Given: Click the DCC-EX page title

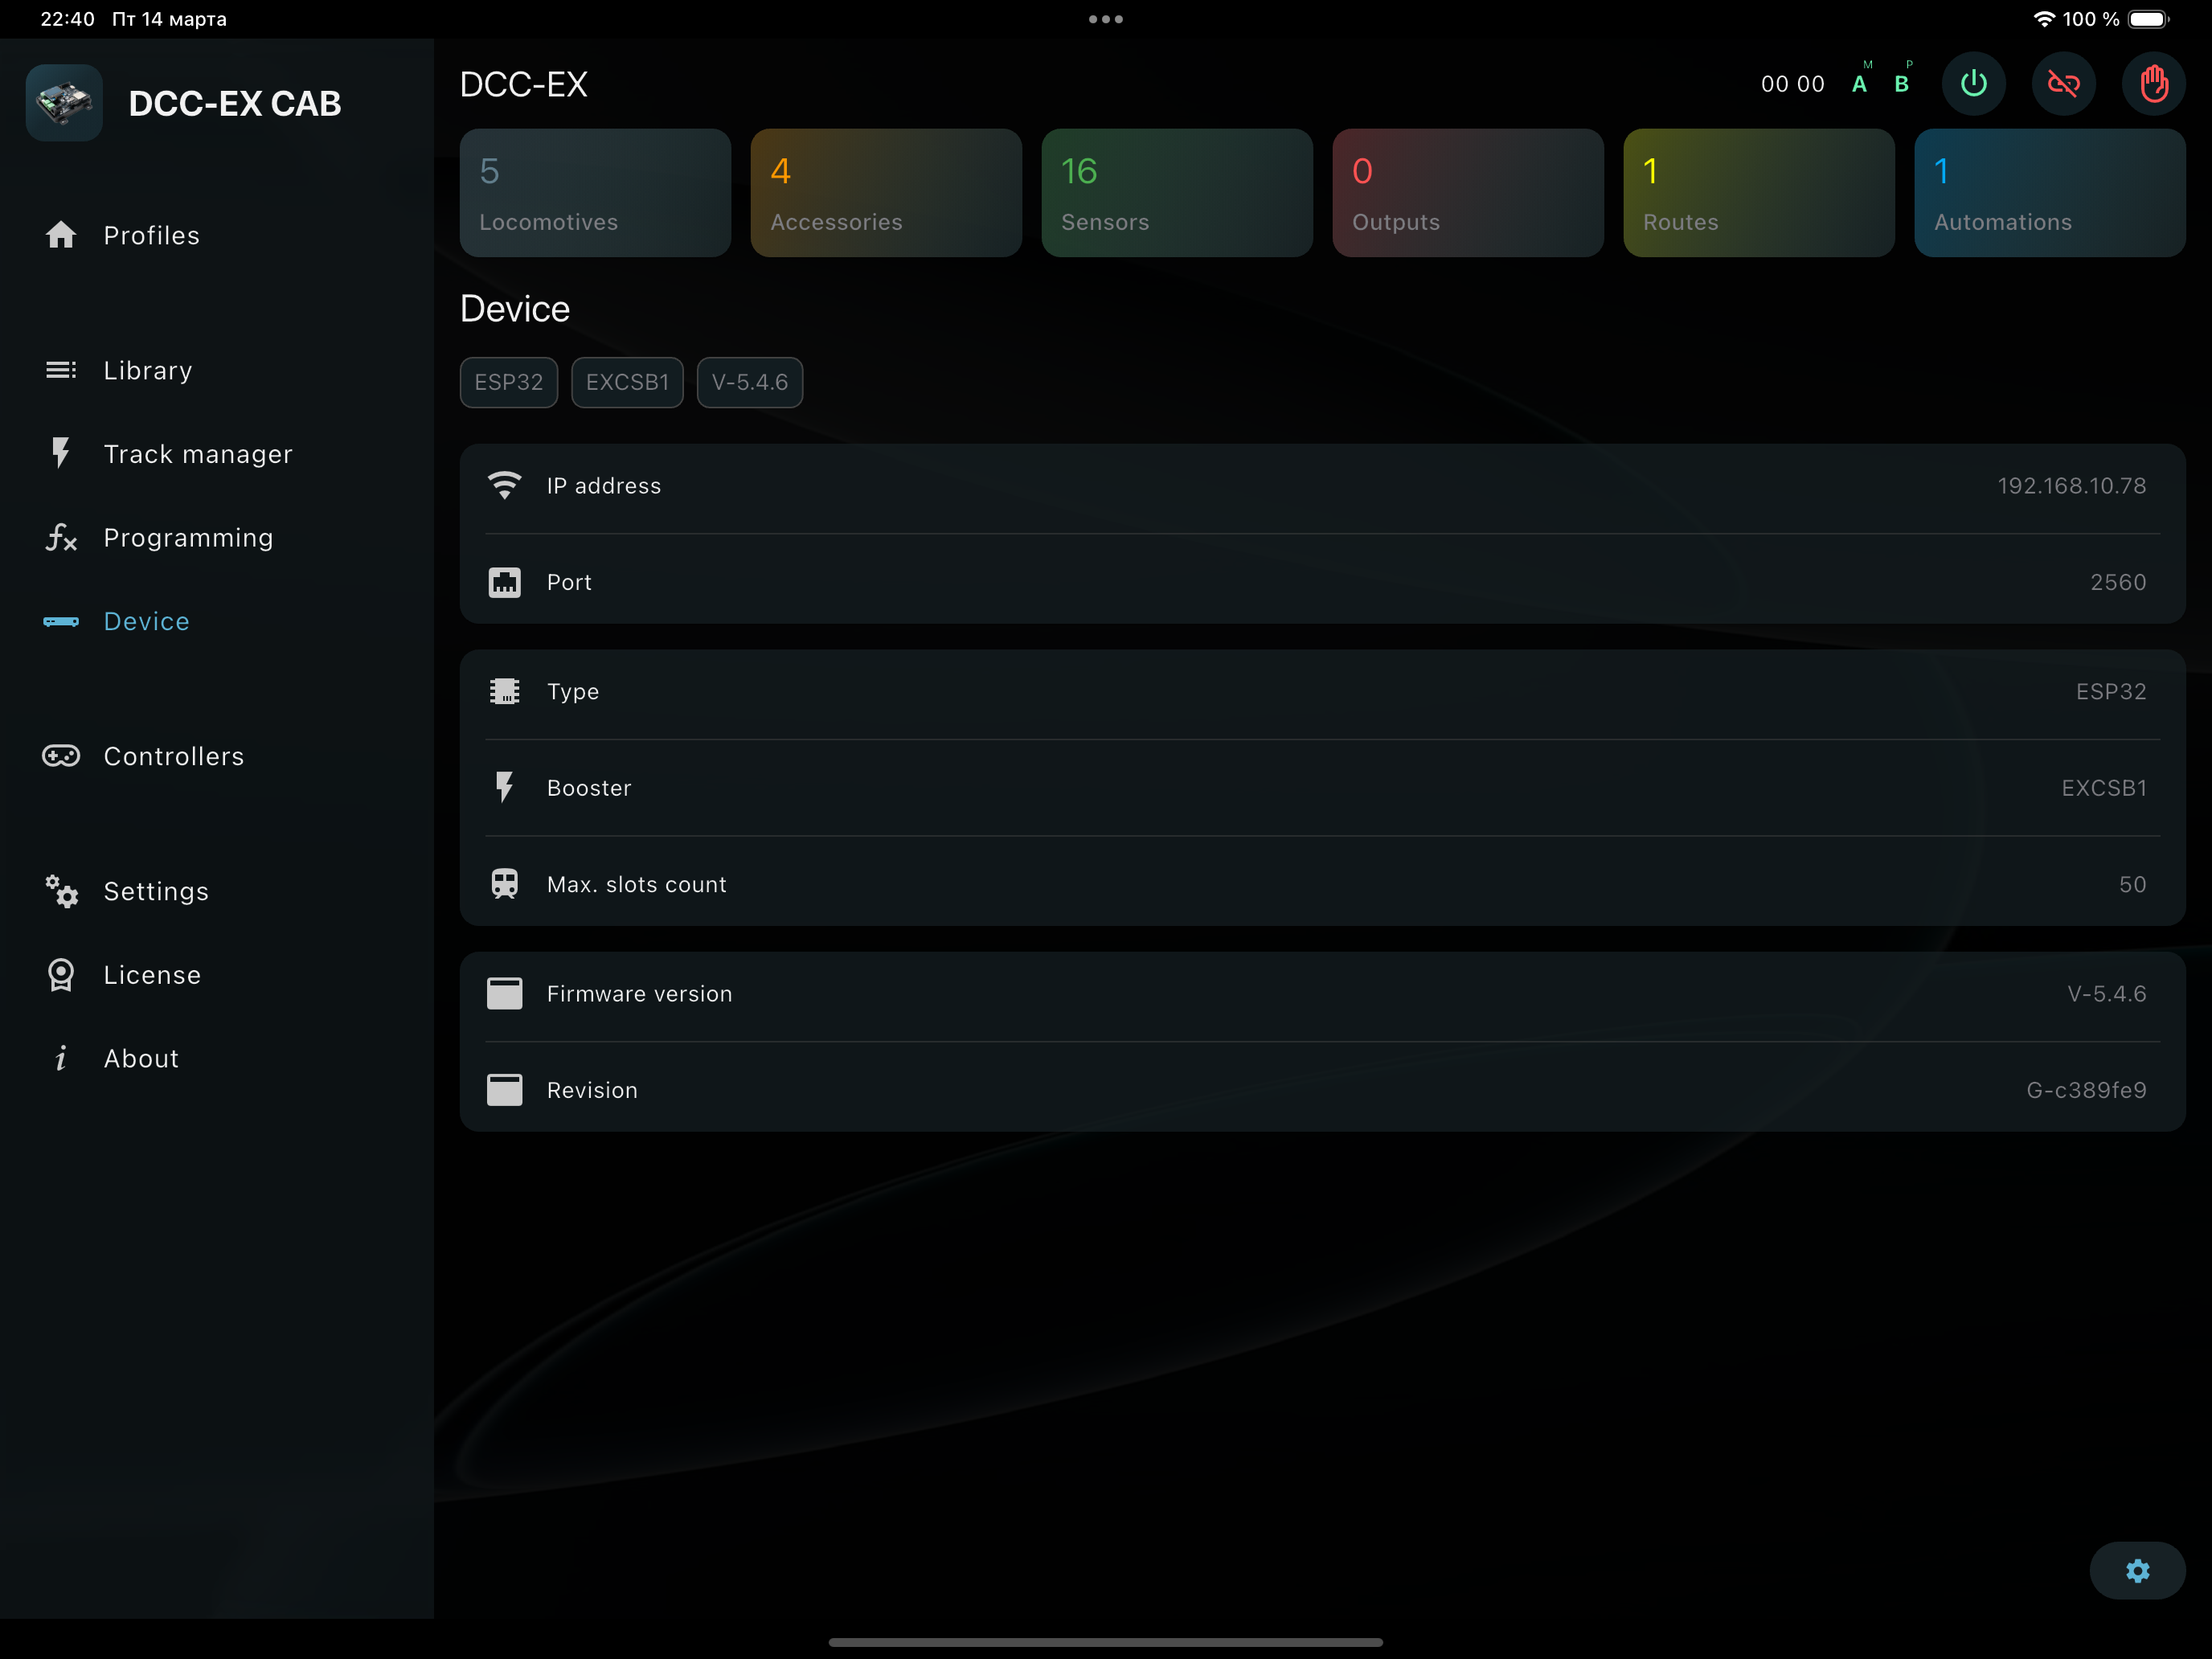Looking at the screenshot, I should tap(523, 84).
